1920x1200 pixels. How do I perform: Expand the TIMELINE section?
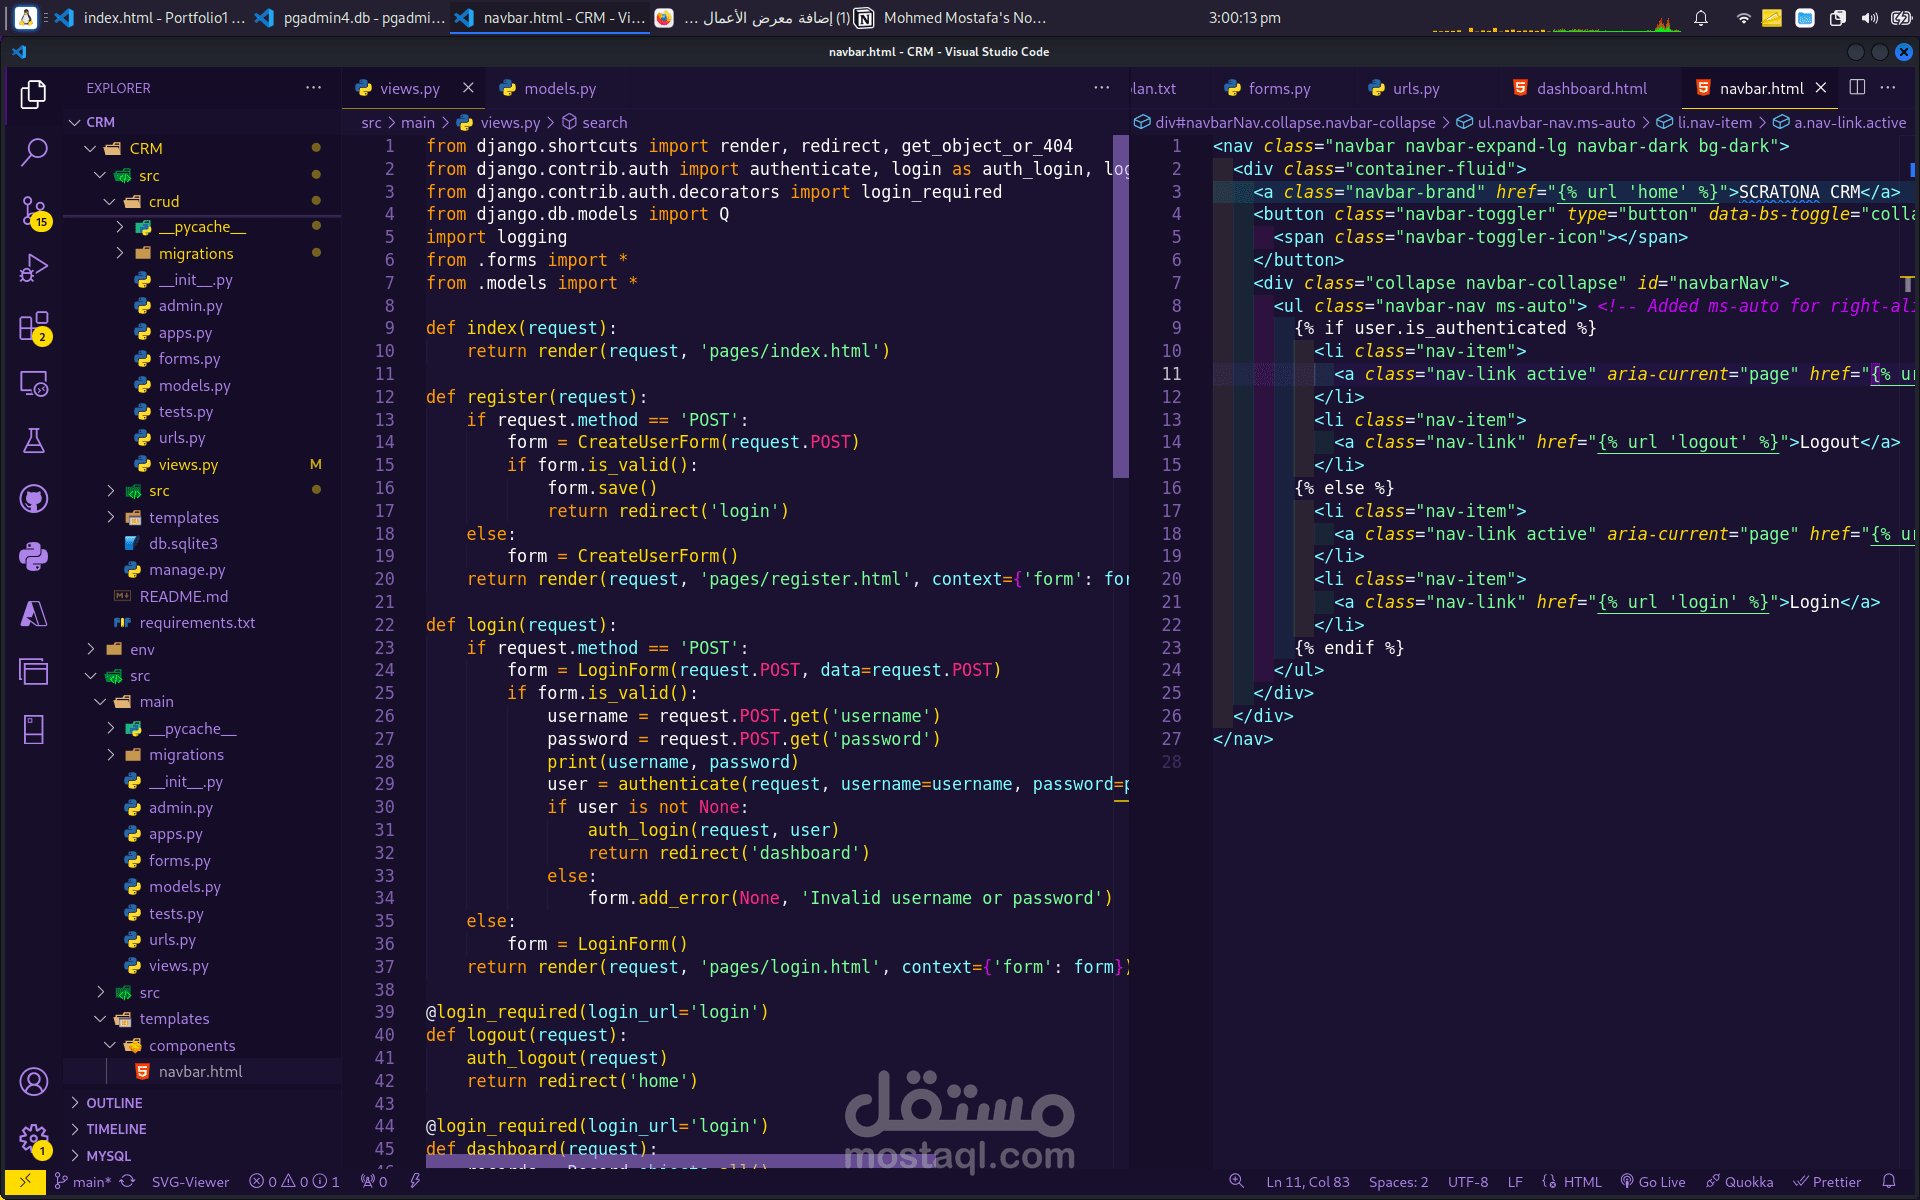[116, 1128]
